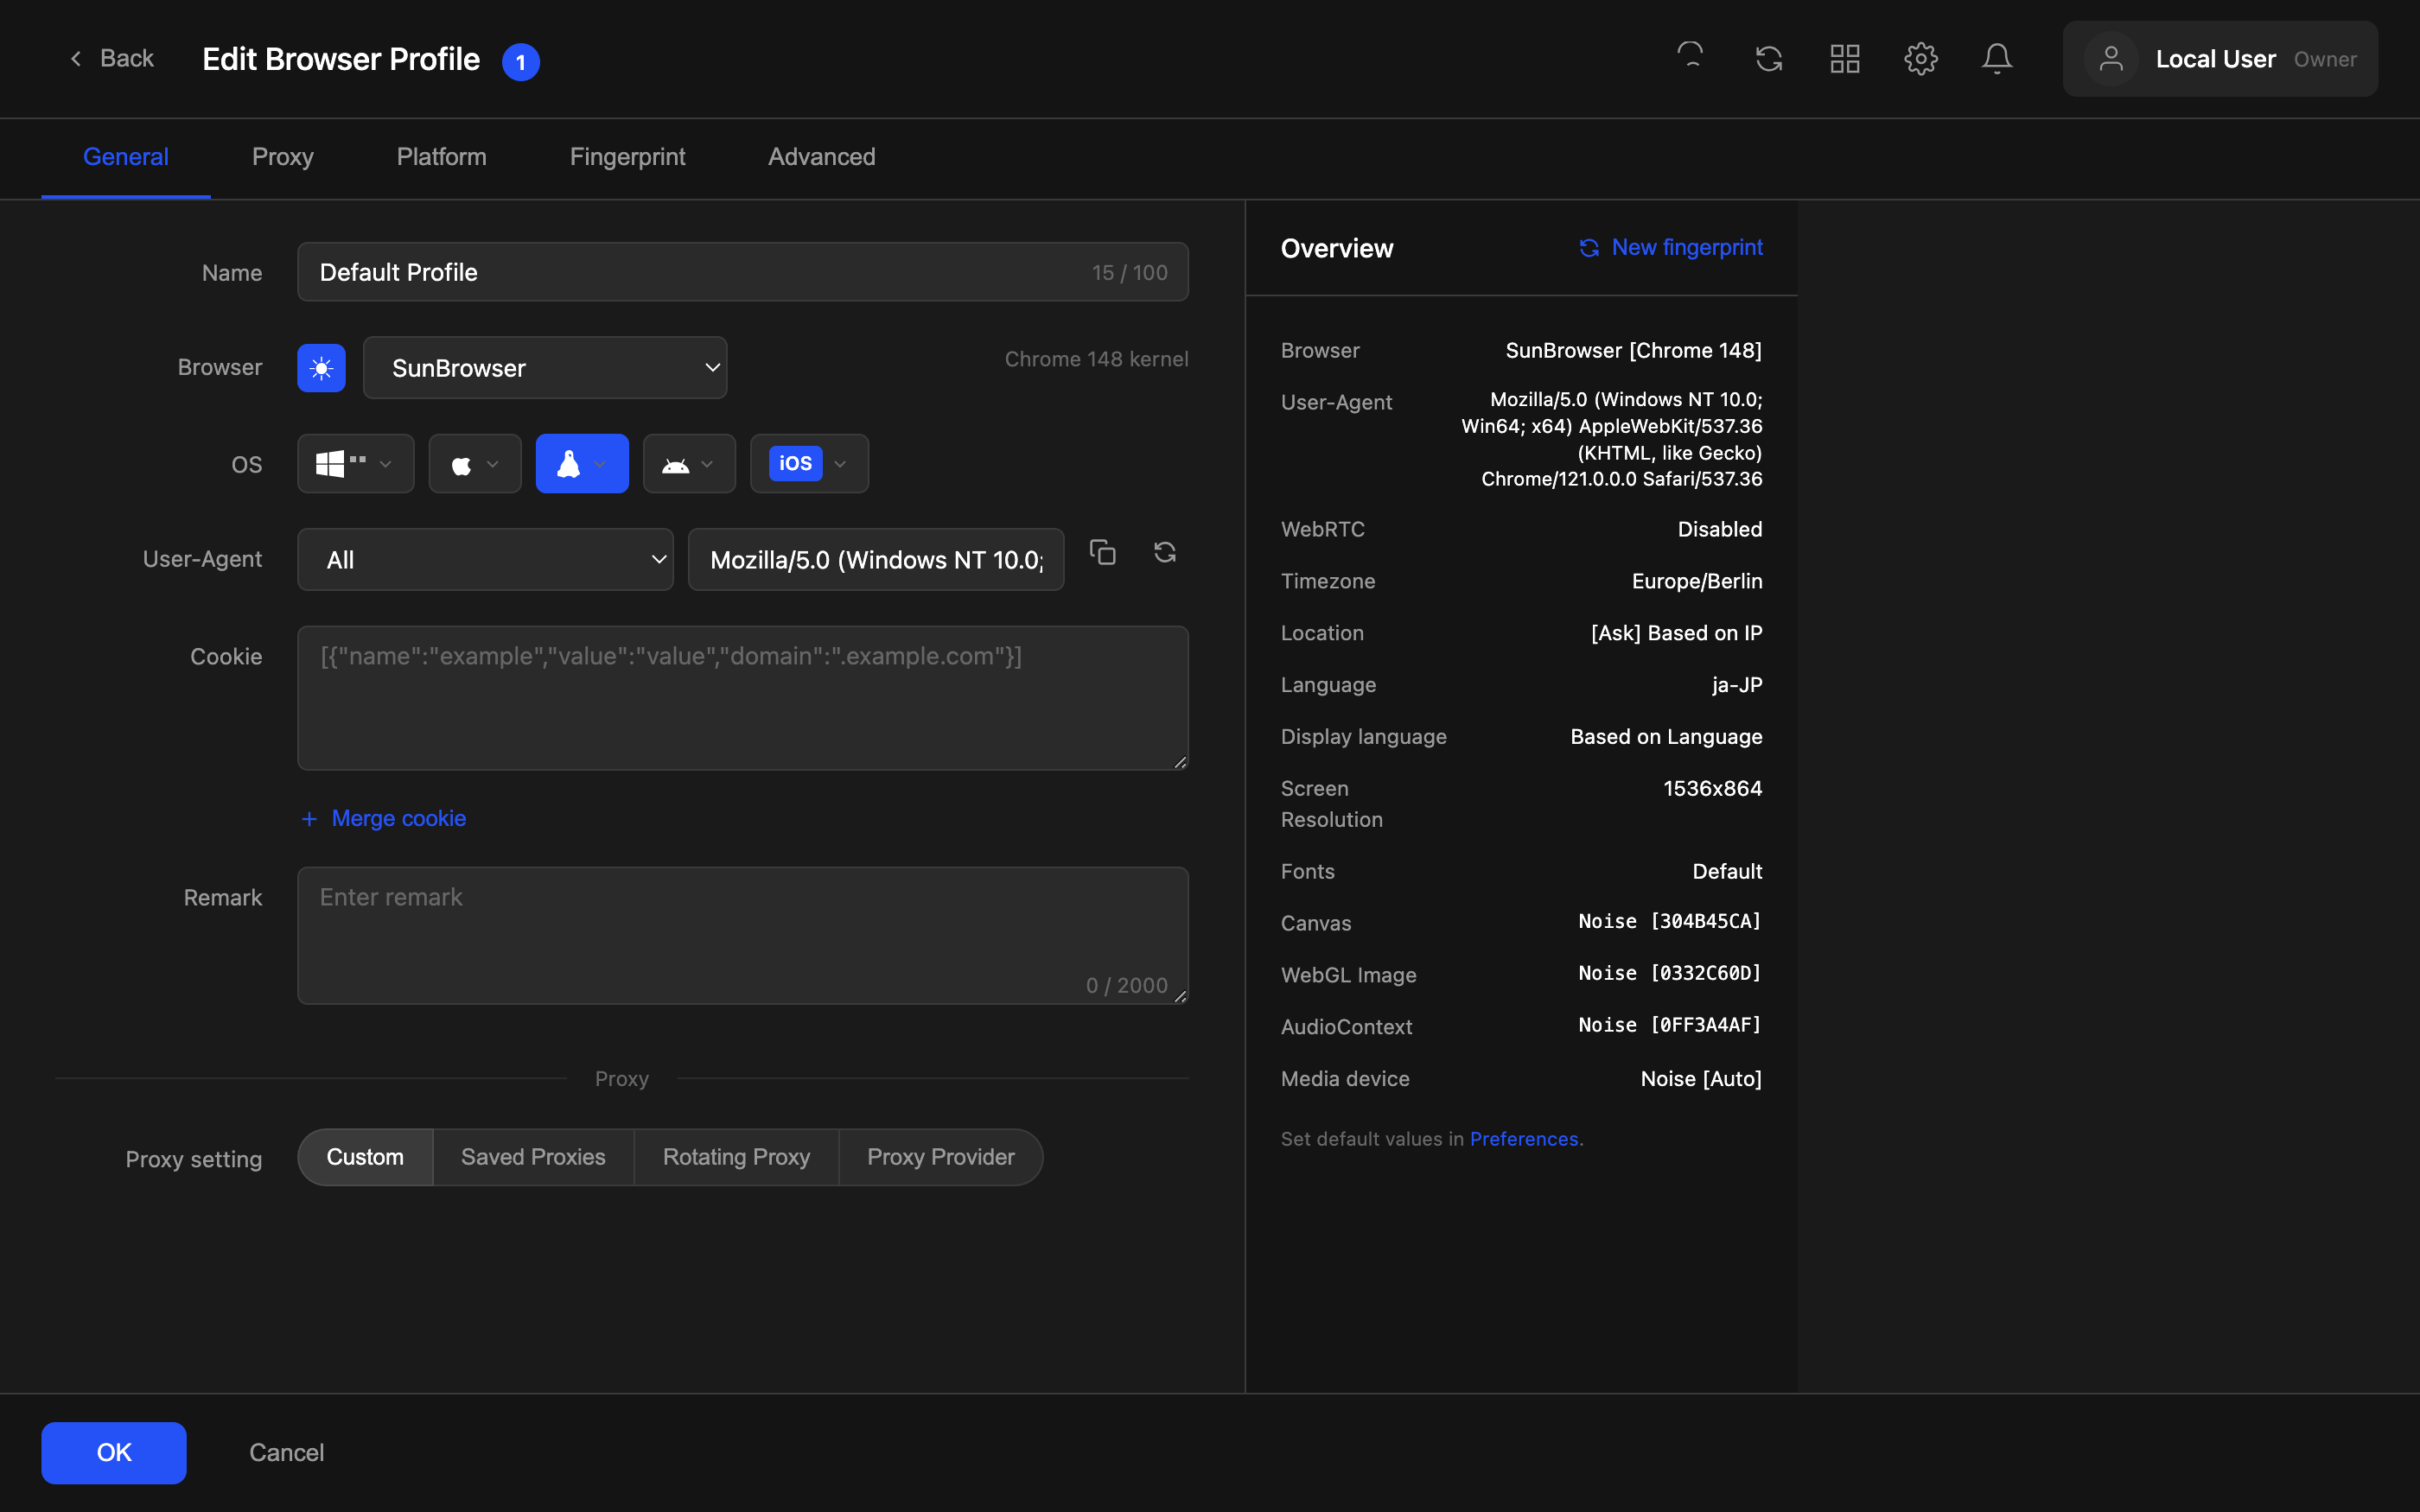Switch to the Fingerprint tab
2420x1512 pixels.
(x=627, y=157)
